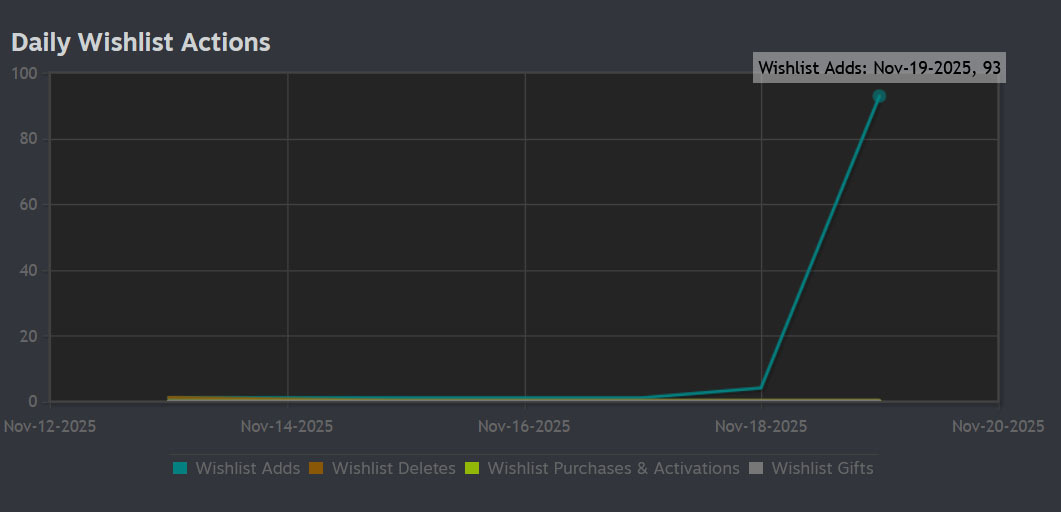
Task: Click the Nov-20-2025 x-axis label
Action: click(997, 426)
